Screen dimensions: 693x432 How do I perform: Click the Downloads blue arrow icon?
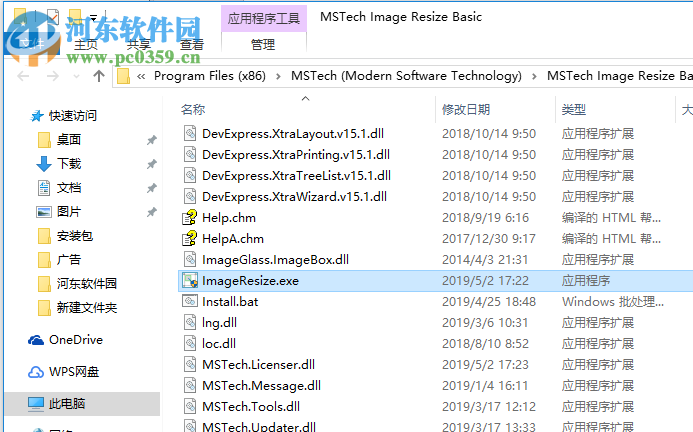click(x=43, y=164)
